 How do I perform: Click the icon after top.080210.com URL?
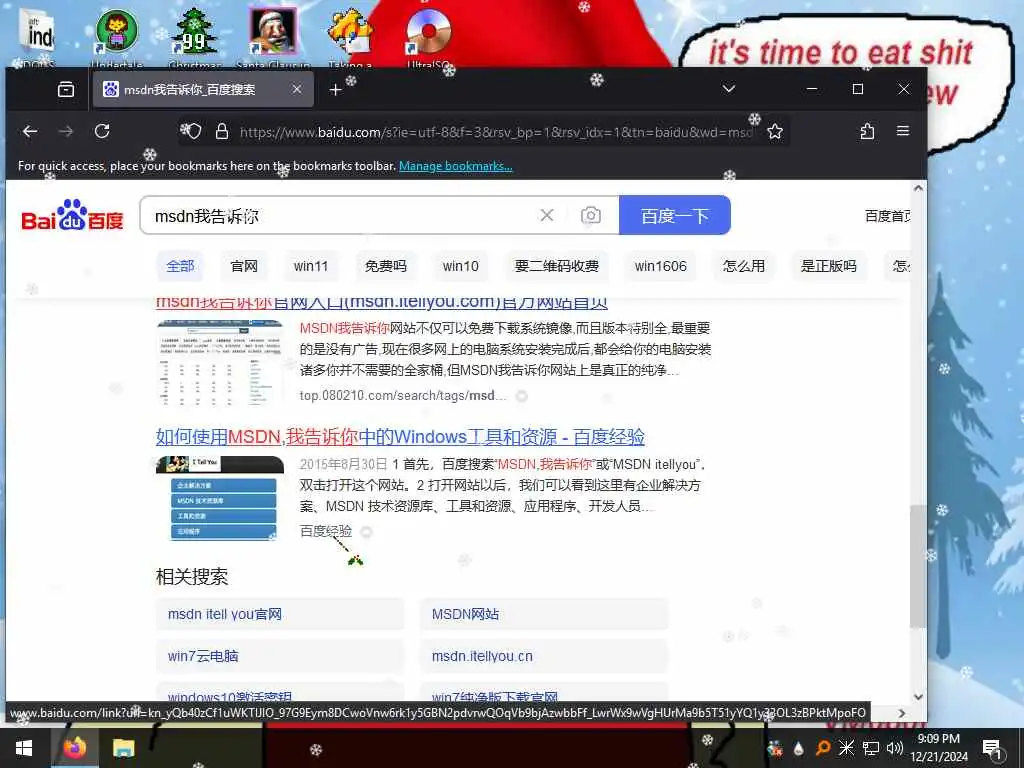click(522, 396)
